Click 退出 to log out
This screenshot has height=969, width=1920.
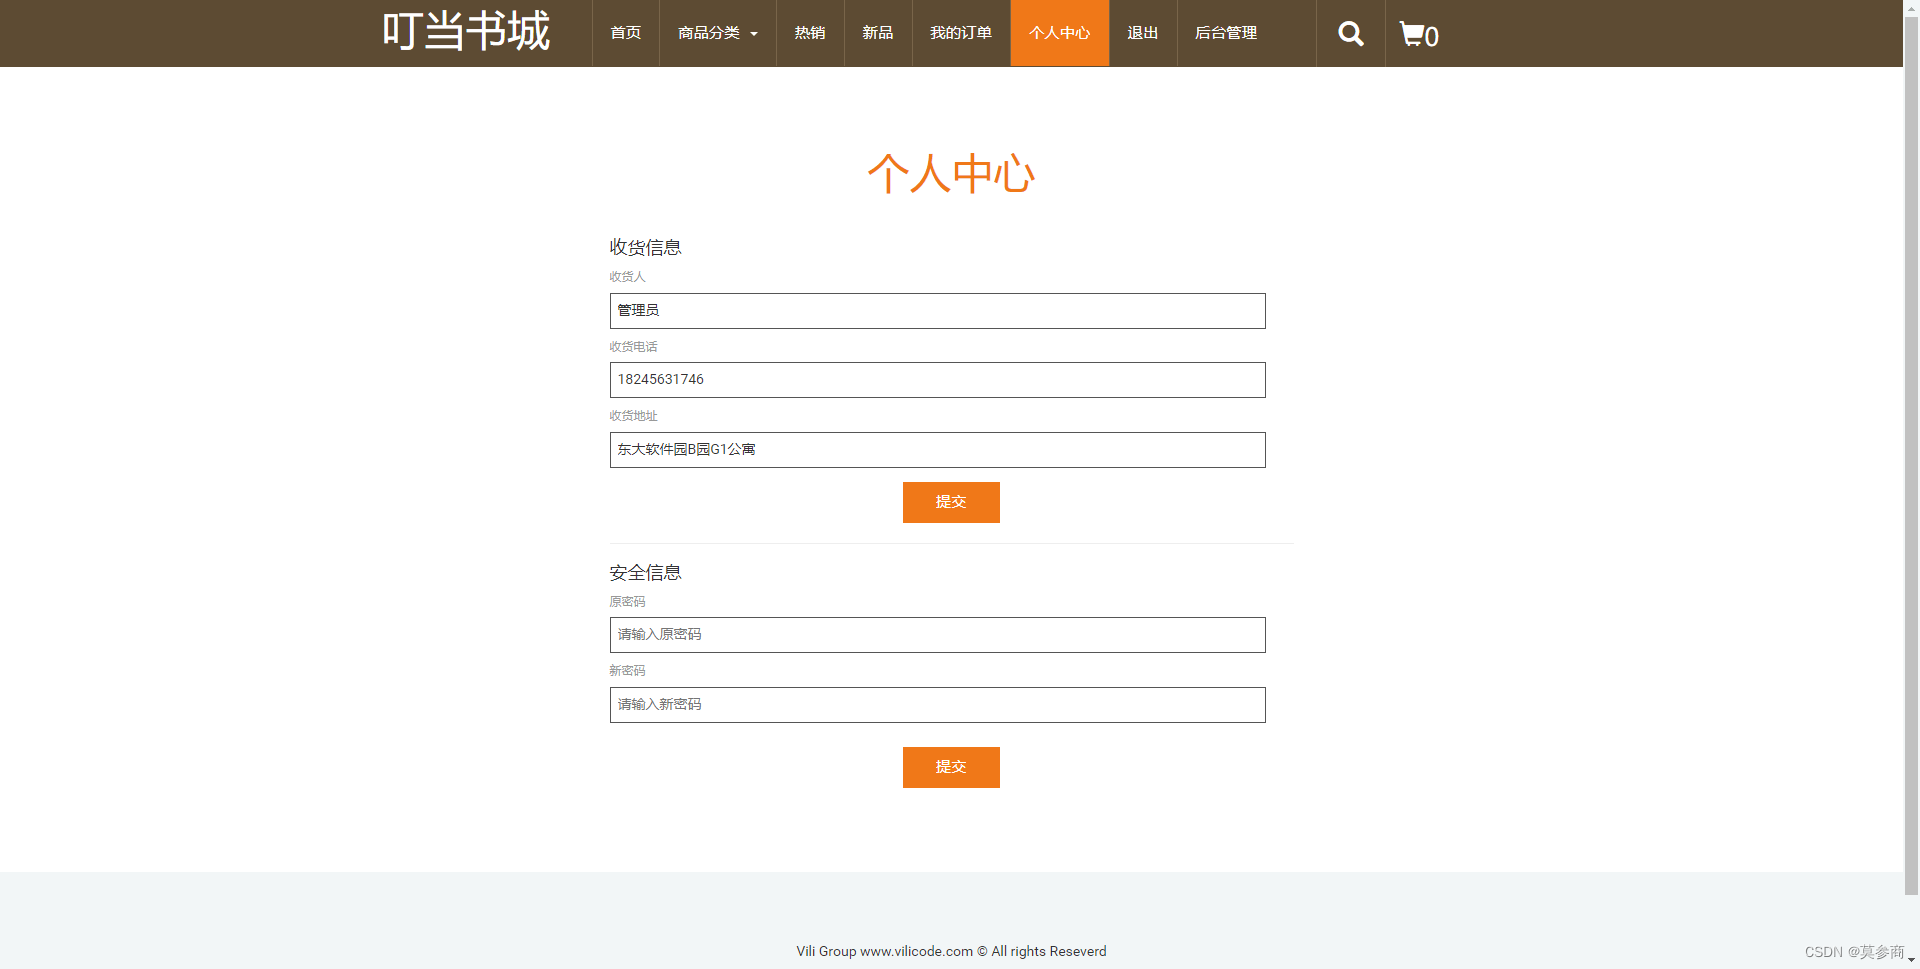click(1142, 33)
